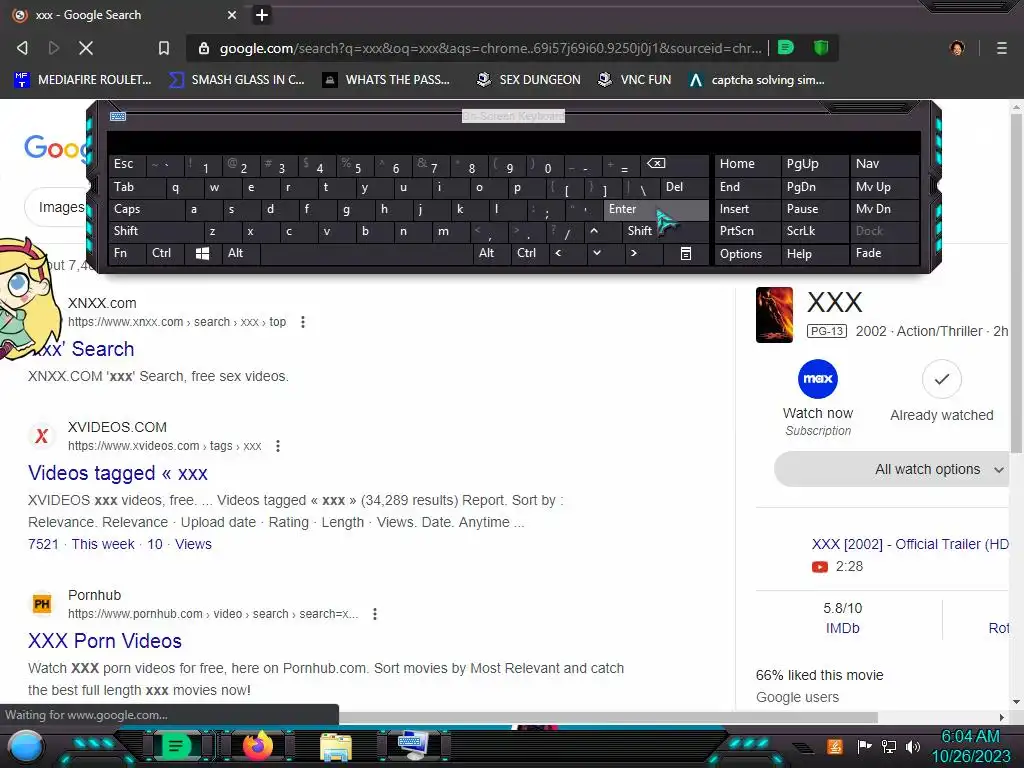The width and height of the screenshot is (1024, 768).
Task: Expand All watch options dropdown
Action: pyautogui.click(x=892, y=469)
